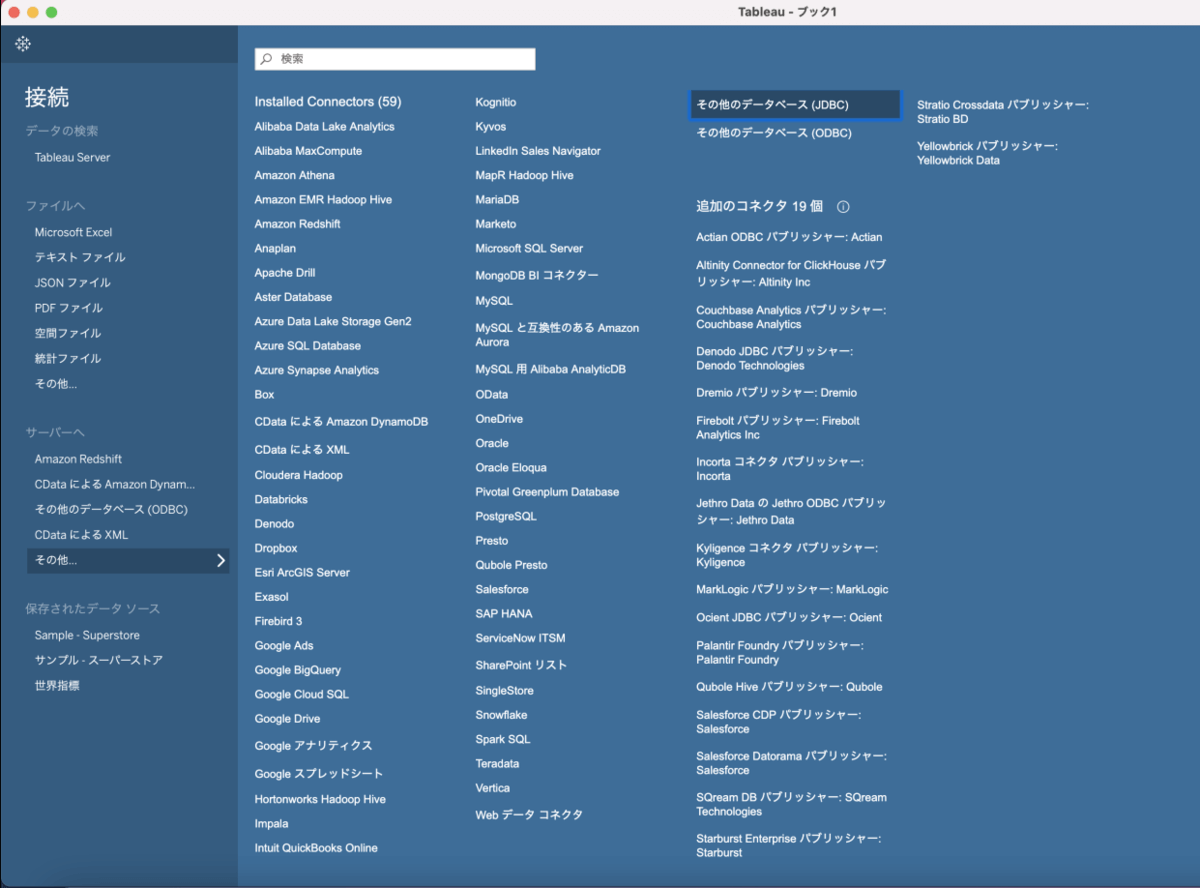Select その他のデータベース (JDBC) highlighted entry
This screenshot has width=1200, height=888.
(795, 104)
